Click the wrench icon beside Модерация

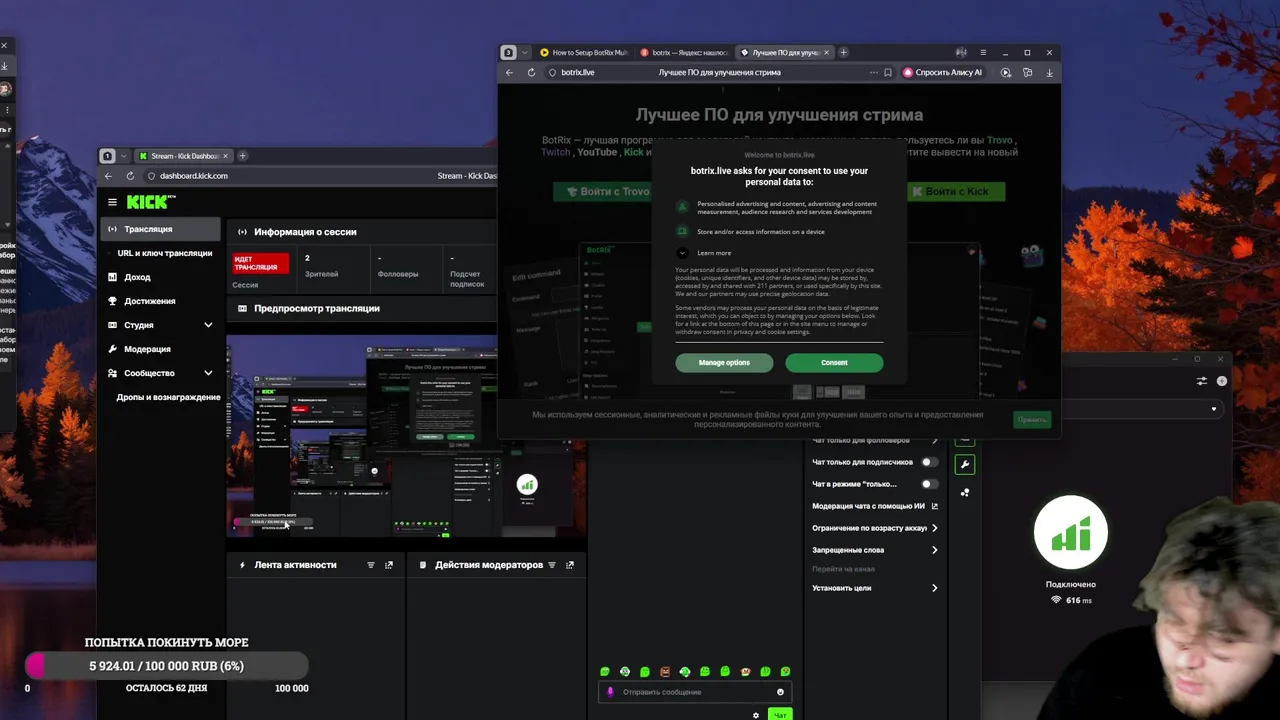[x=113, y=349]
